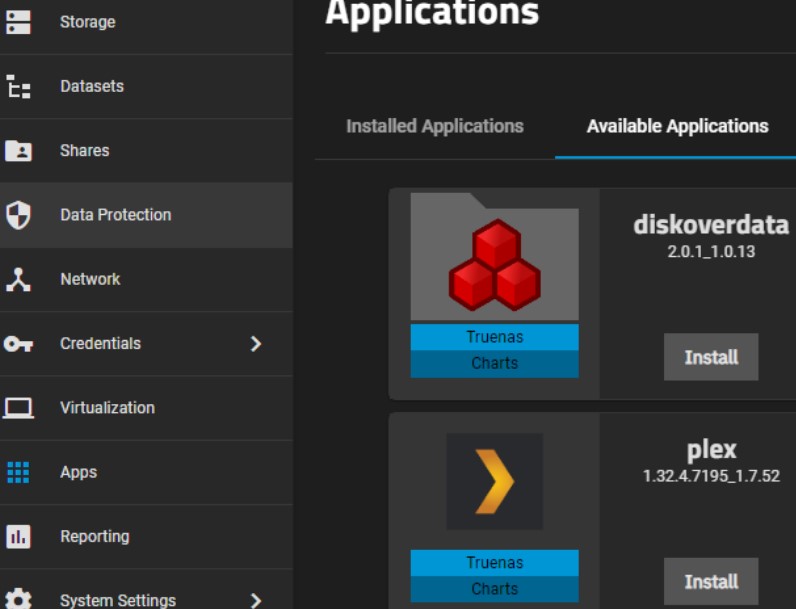Click the plex orange chevron logo

point(494,482)
